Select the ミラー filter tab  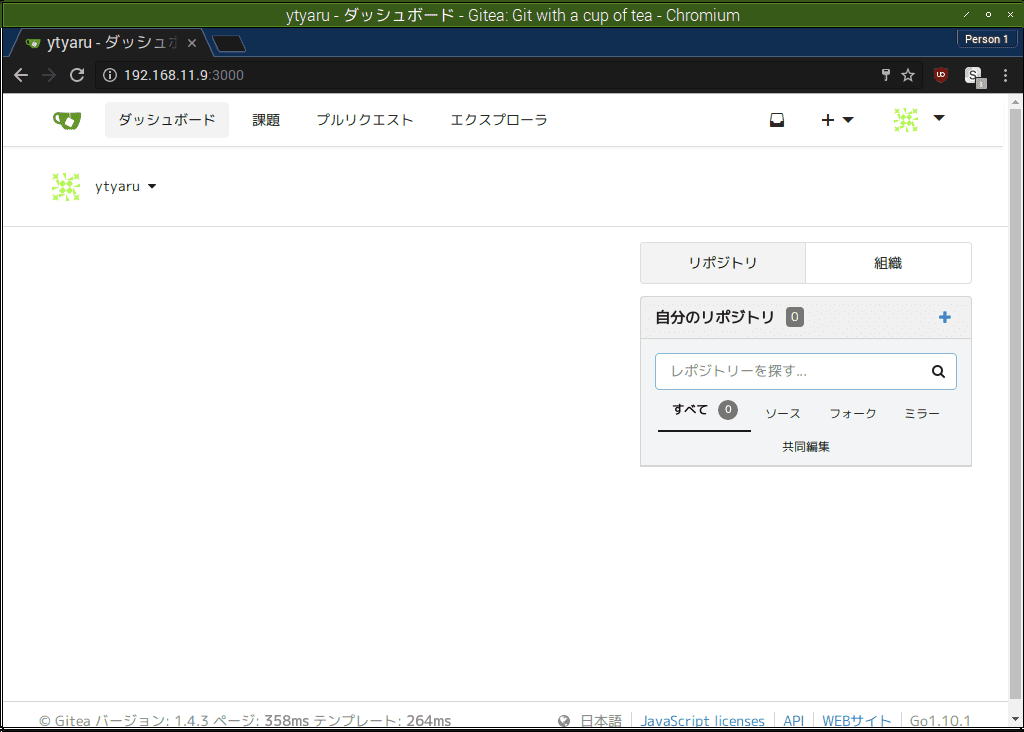coord(921,412)
